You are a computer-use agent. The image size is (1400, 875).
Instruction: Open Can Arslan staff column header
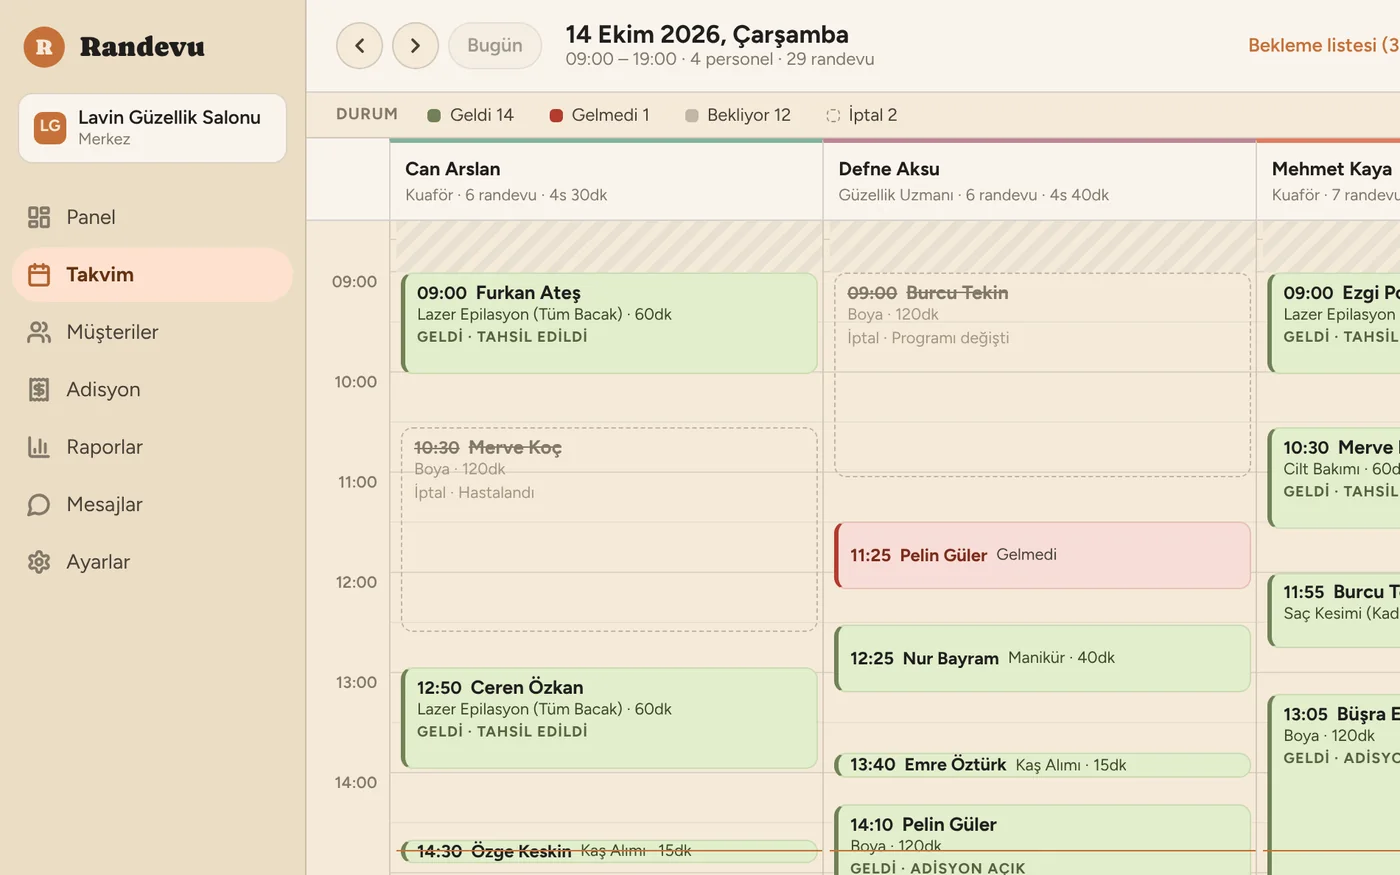606,181
